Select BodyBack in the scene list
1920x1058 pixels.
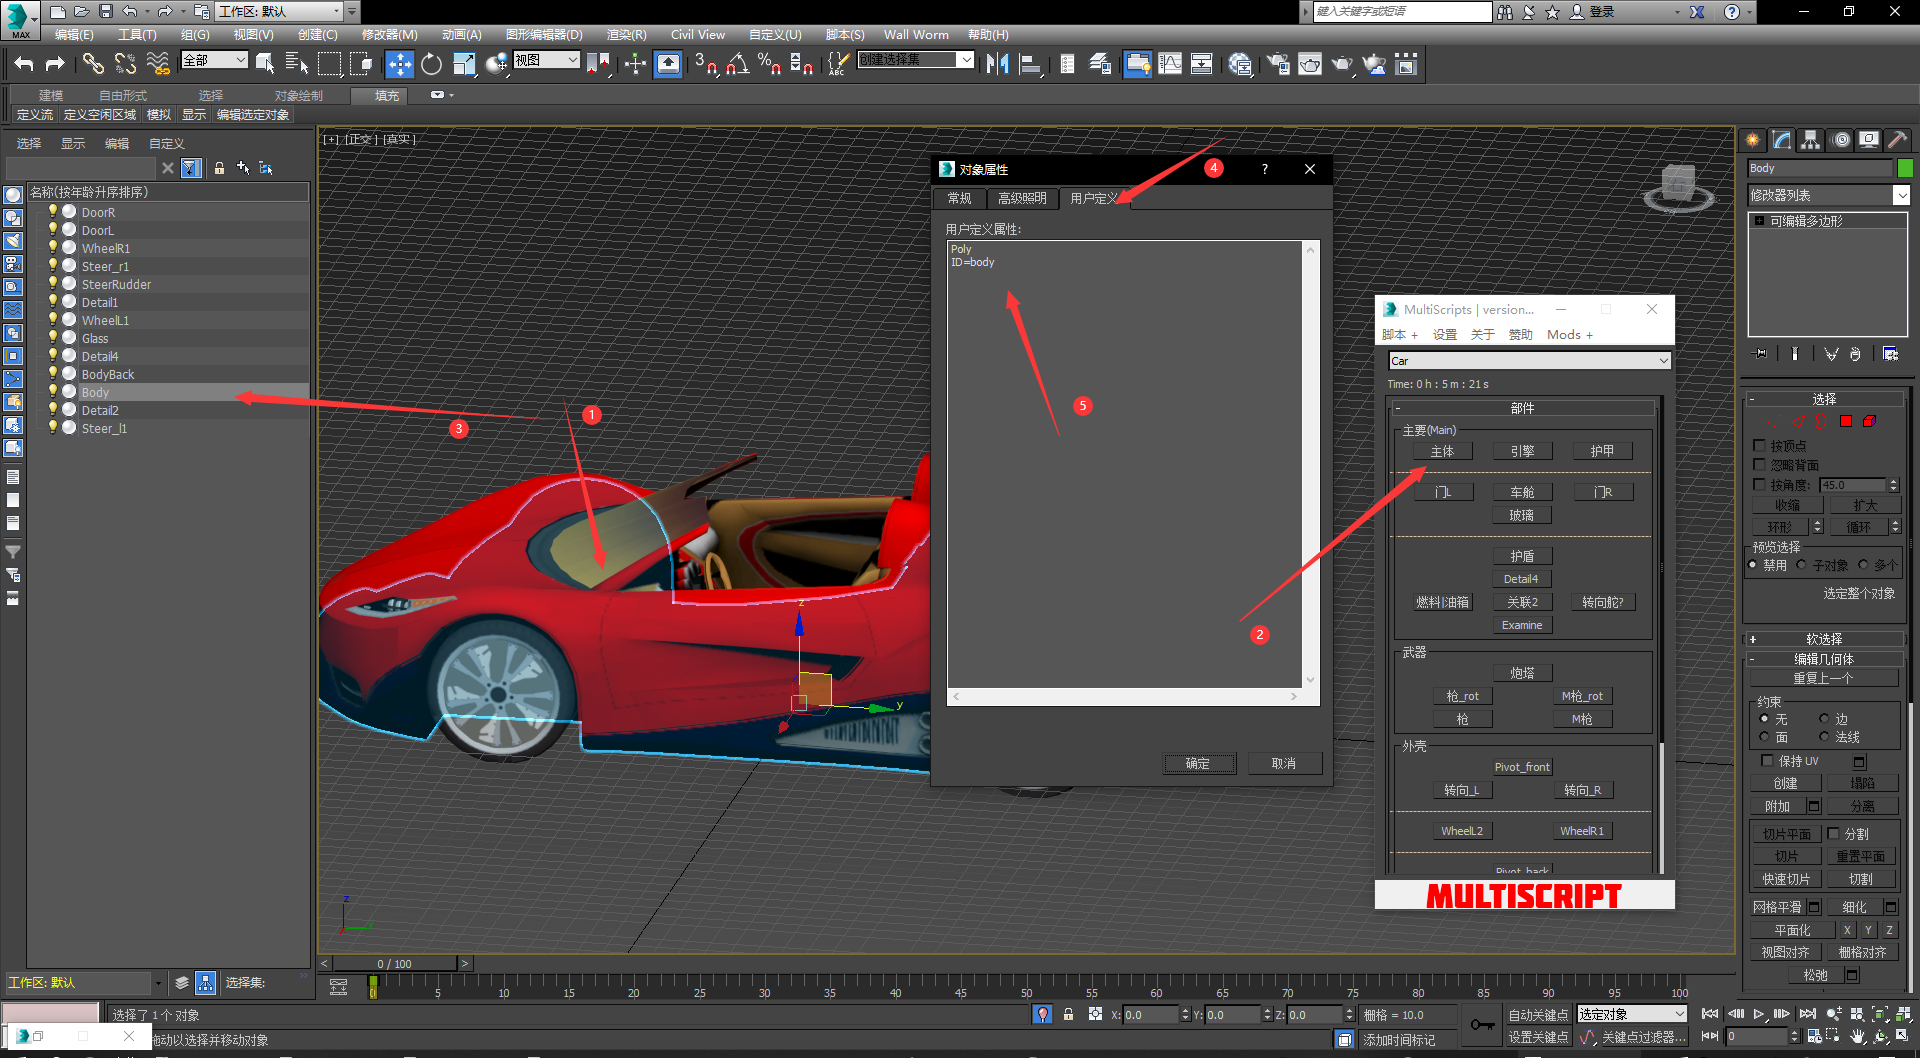[108, 374]
